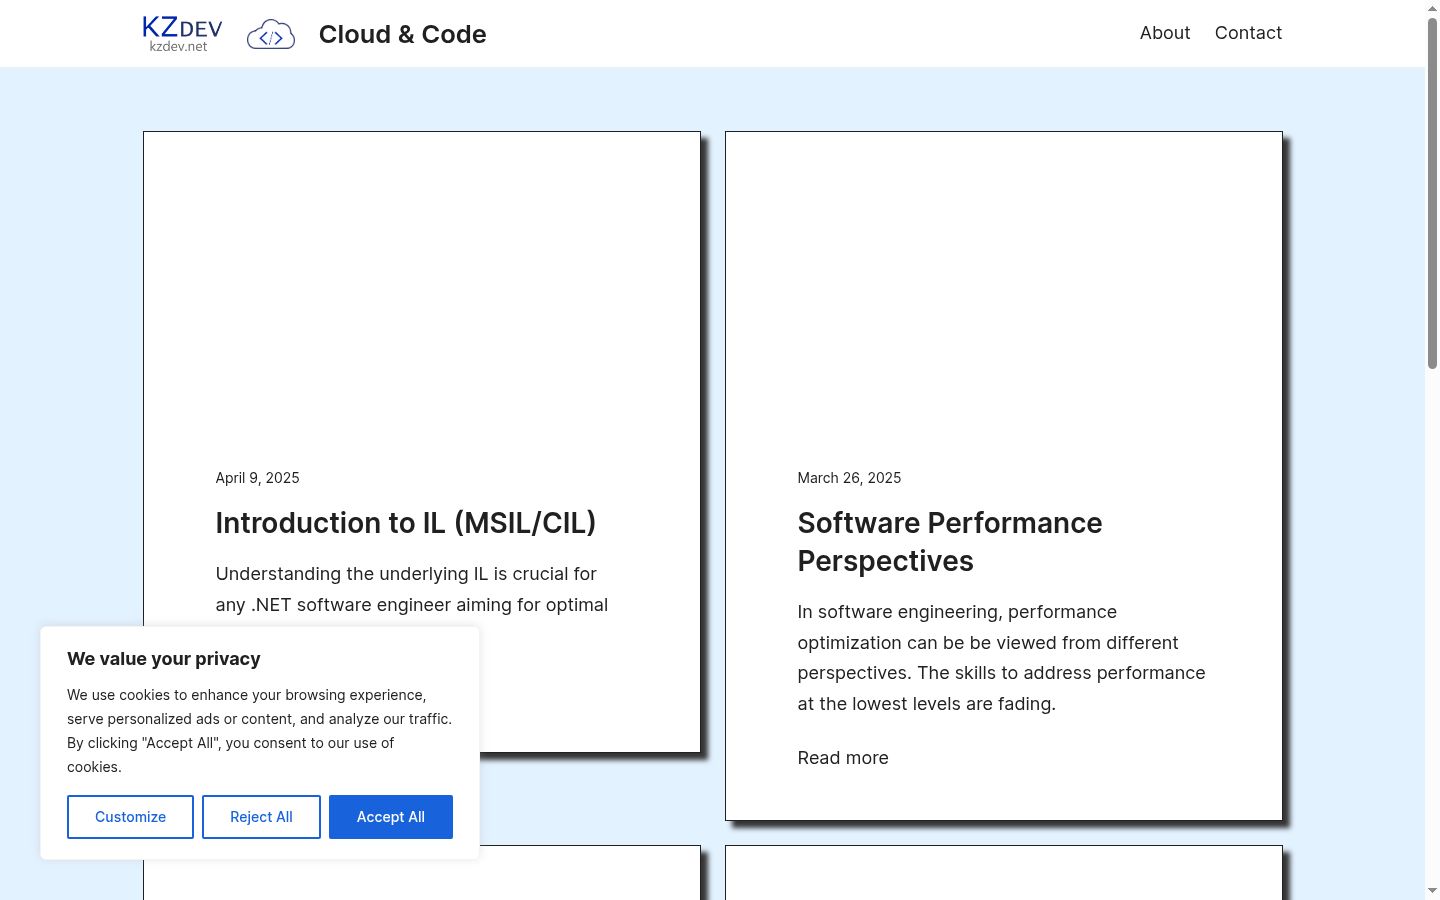Click the "Understanding the underlying IL" excerpt text

point(412,589)
